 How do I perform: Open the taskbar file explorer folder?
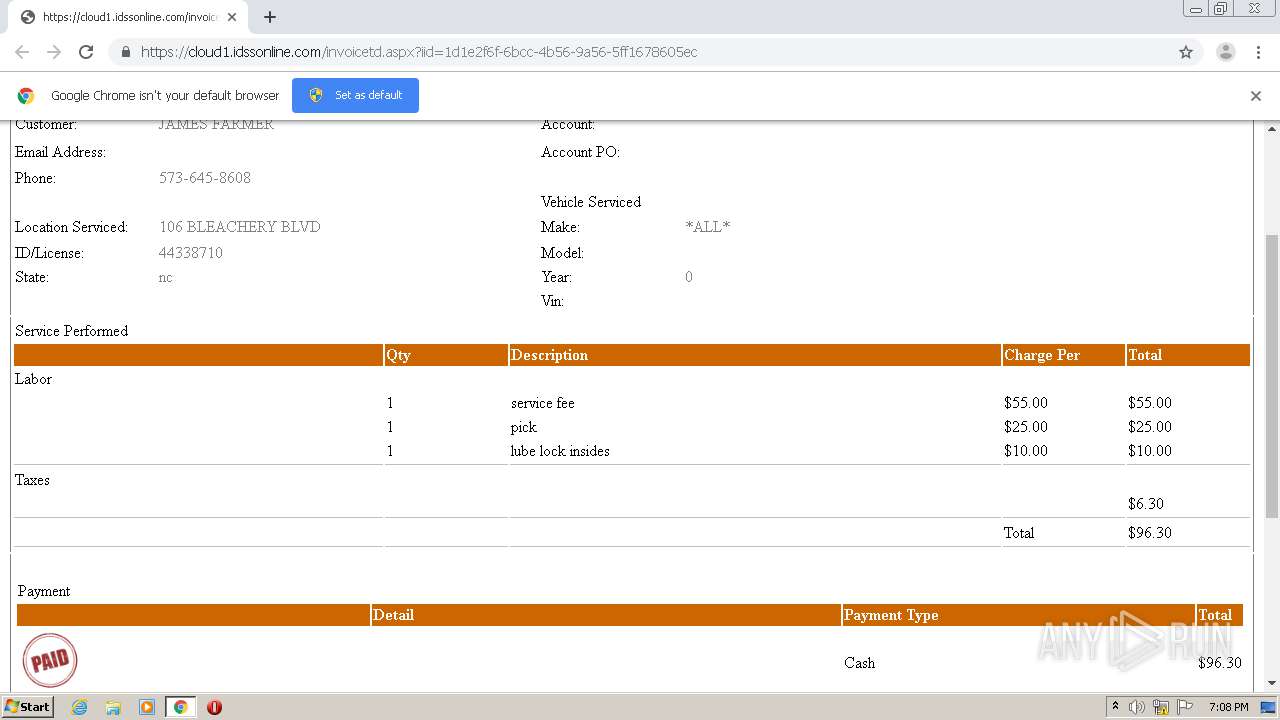[x=113, y=707]
